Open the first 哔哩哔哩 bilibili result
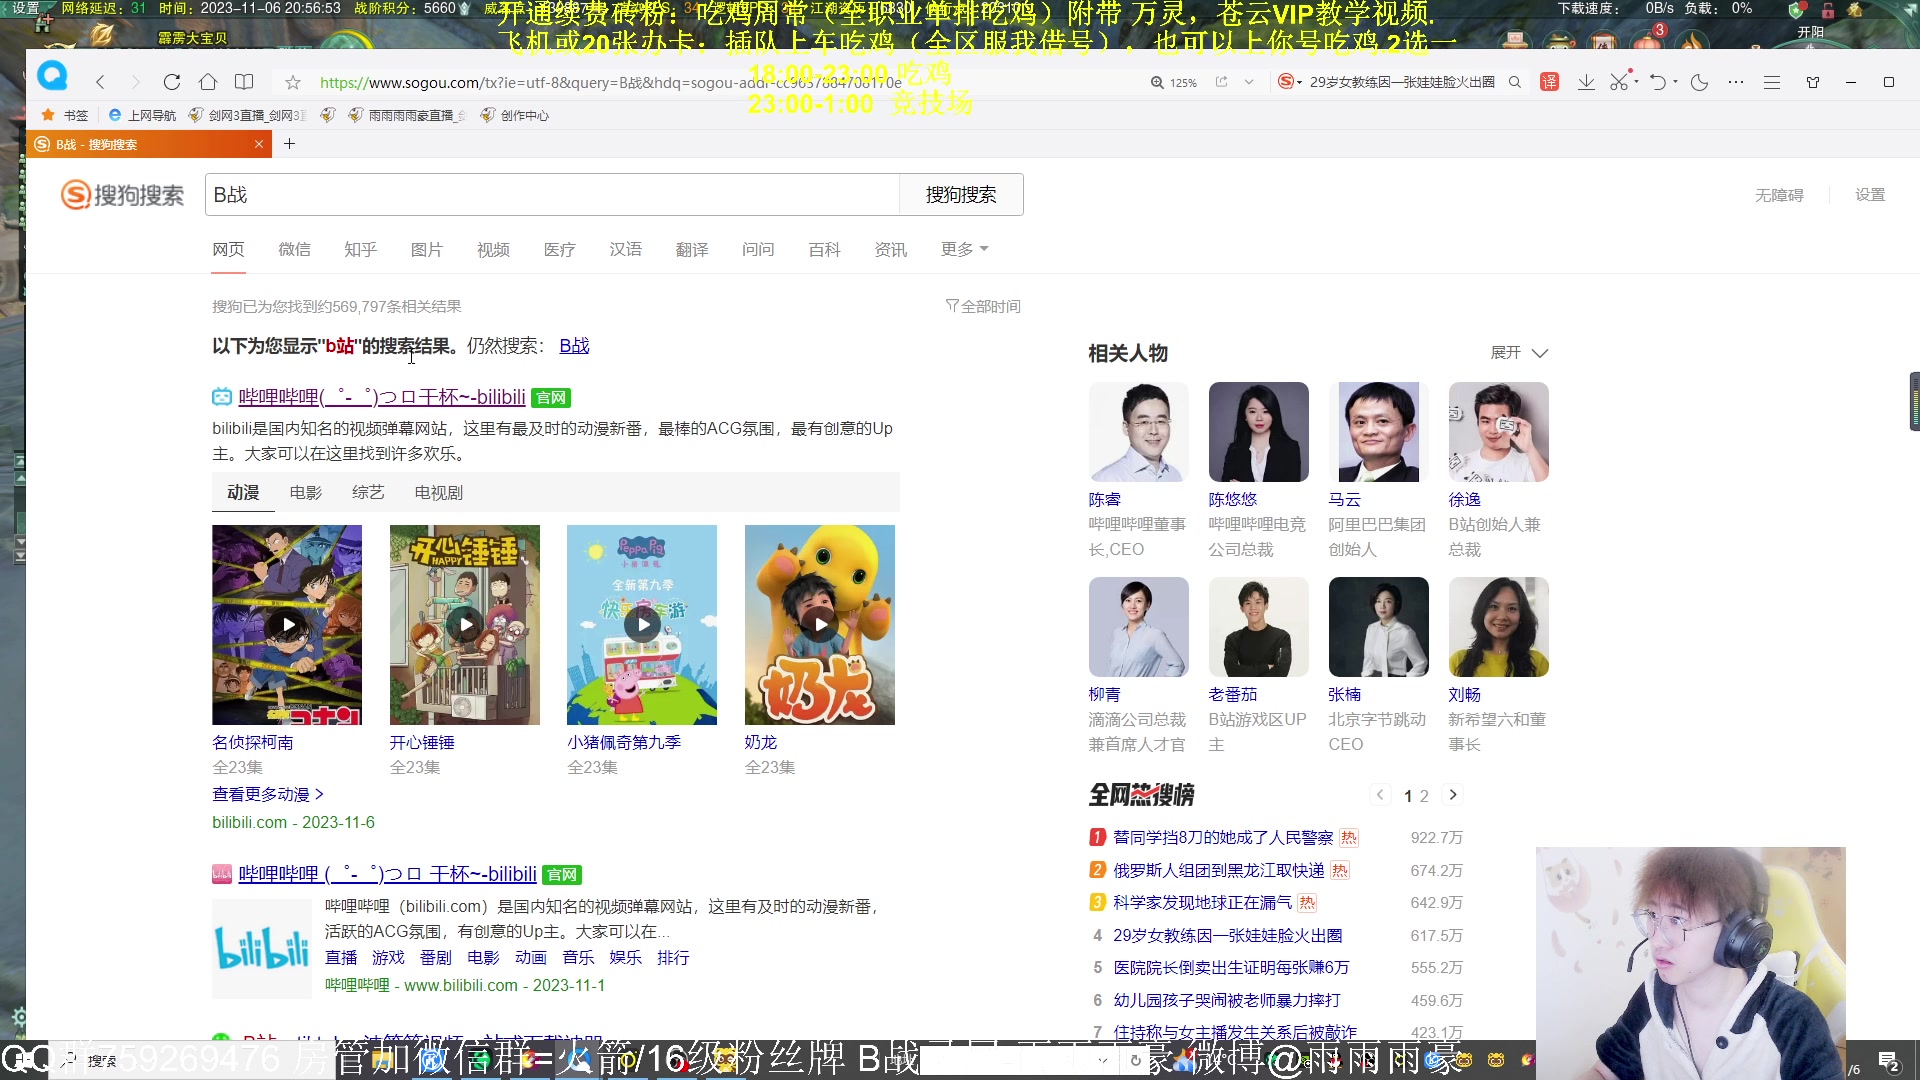1920x1080 pixels. 382,398
